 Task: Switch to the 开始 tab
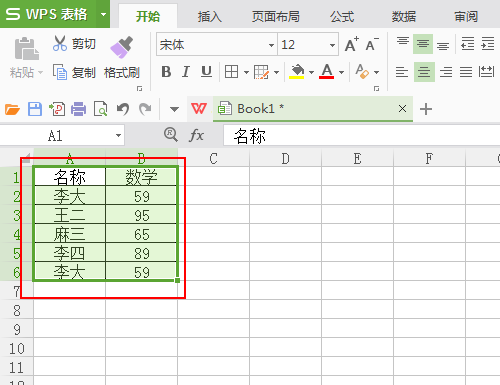tap(148, 16)
